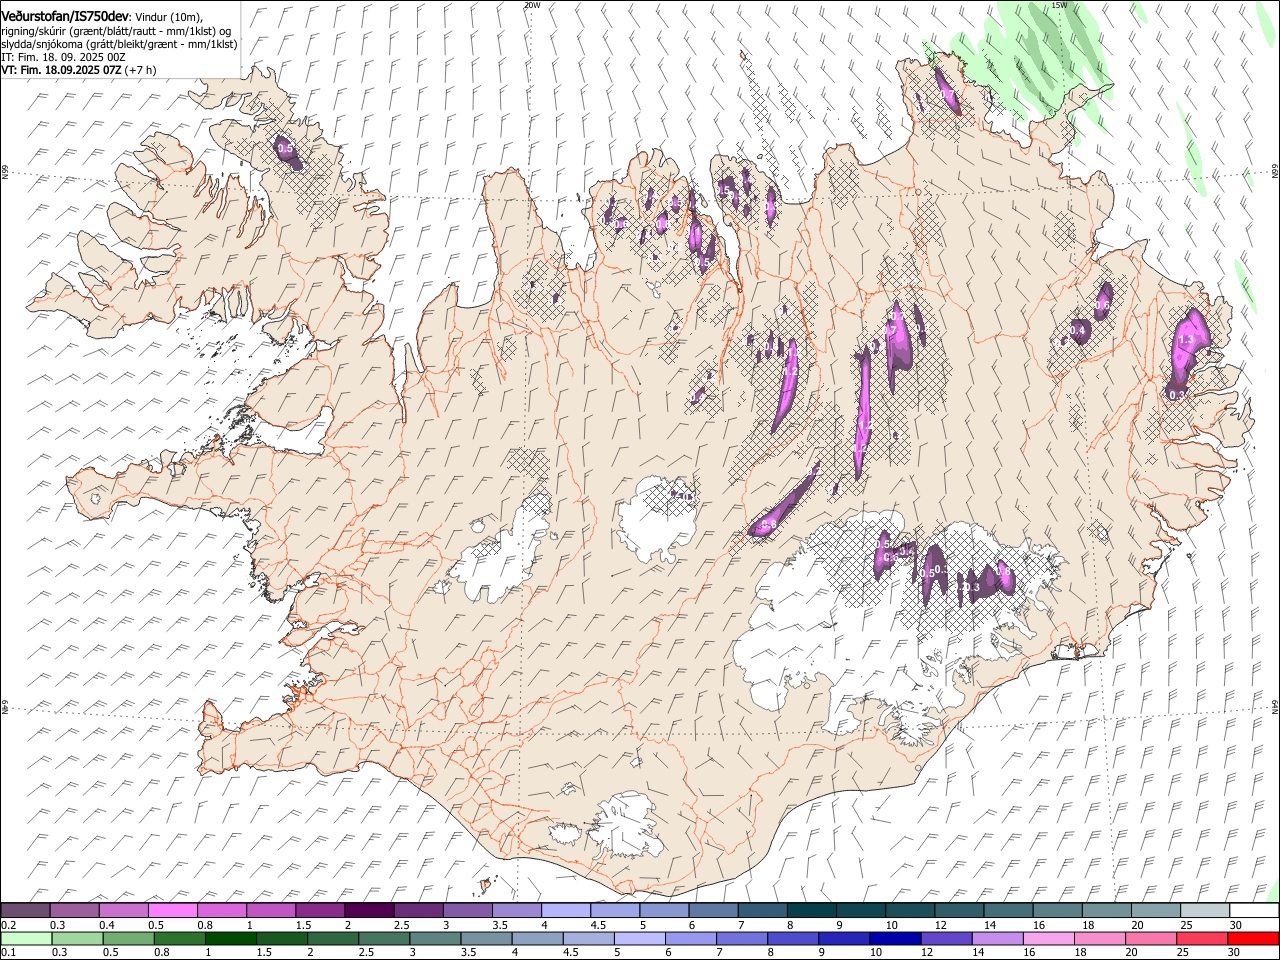Click the pale green 0.1 swatch in lower legend

click(x=27, y=939)
